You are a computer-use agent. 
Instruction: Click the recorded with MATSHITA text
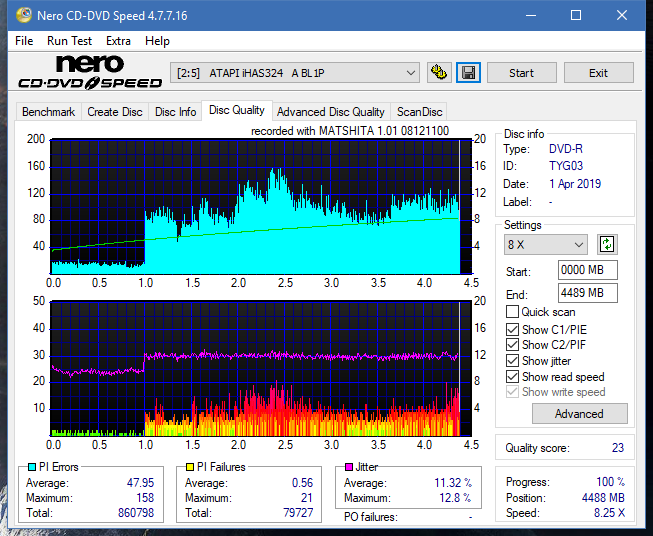coord(350,131)
